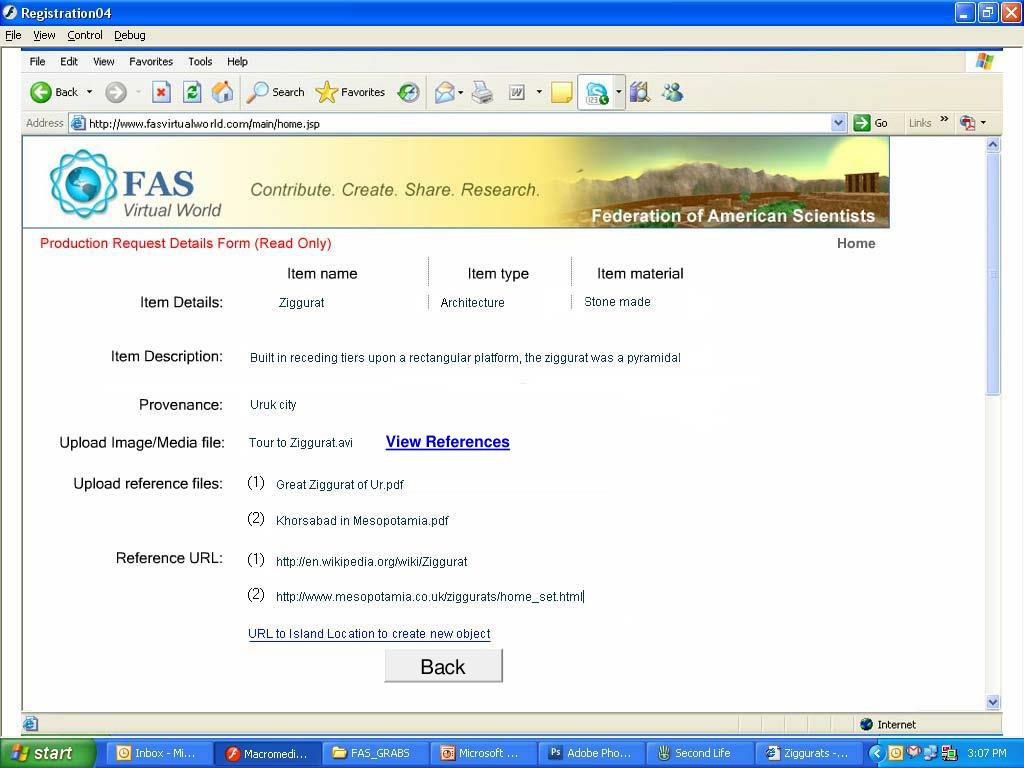The image size is (1024, 768).
Task: Click the Print icon
Action: point(483,92)
